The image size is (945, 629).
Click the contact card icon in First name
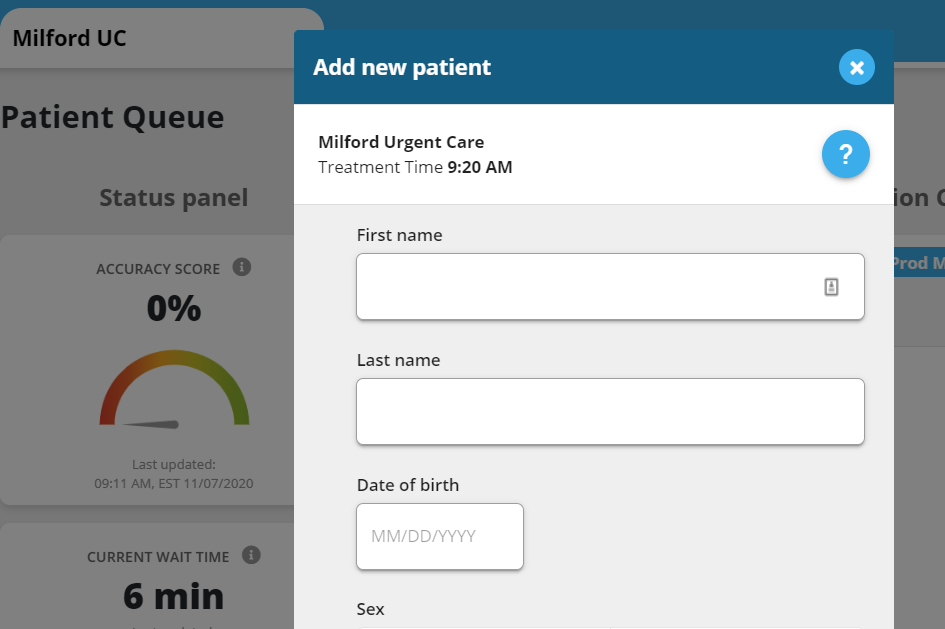coord(831,287)
